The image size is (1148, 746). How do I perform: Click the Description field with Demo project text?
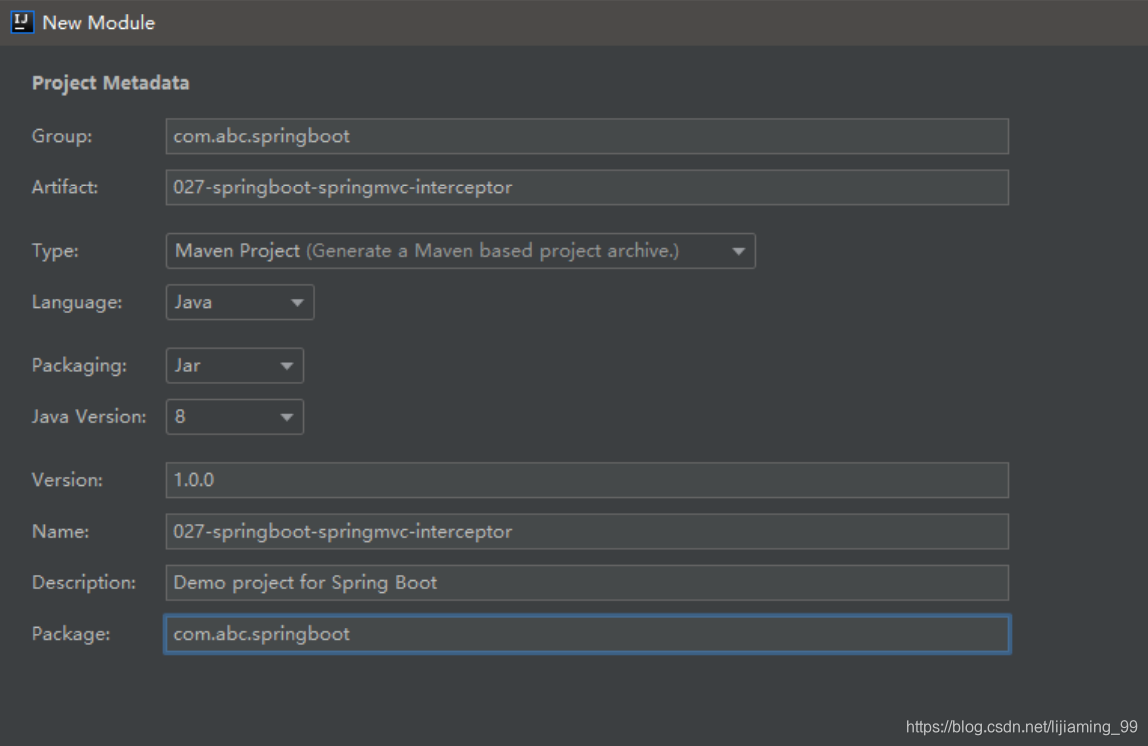587,583
